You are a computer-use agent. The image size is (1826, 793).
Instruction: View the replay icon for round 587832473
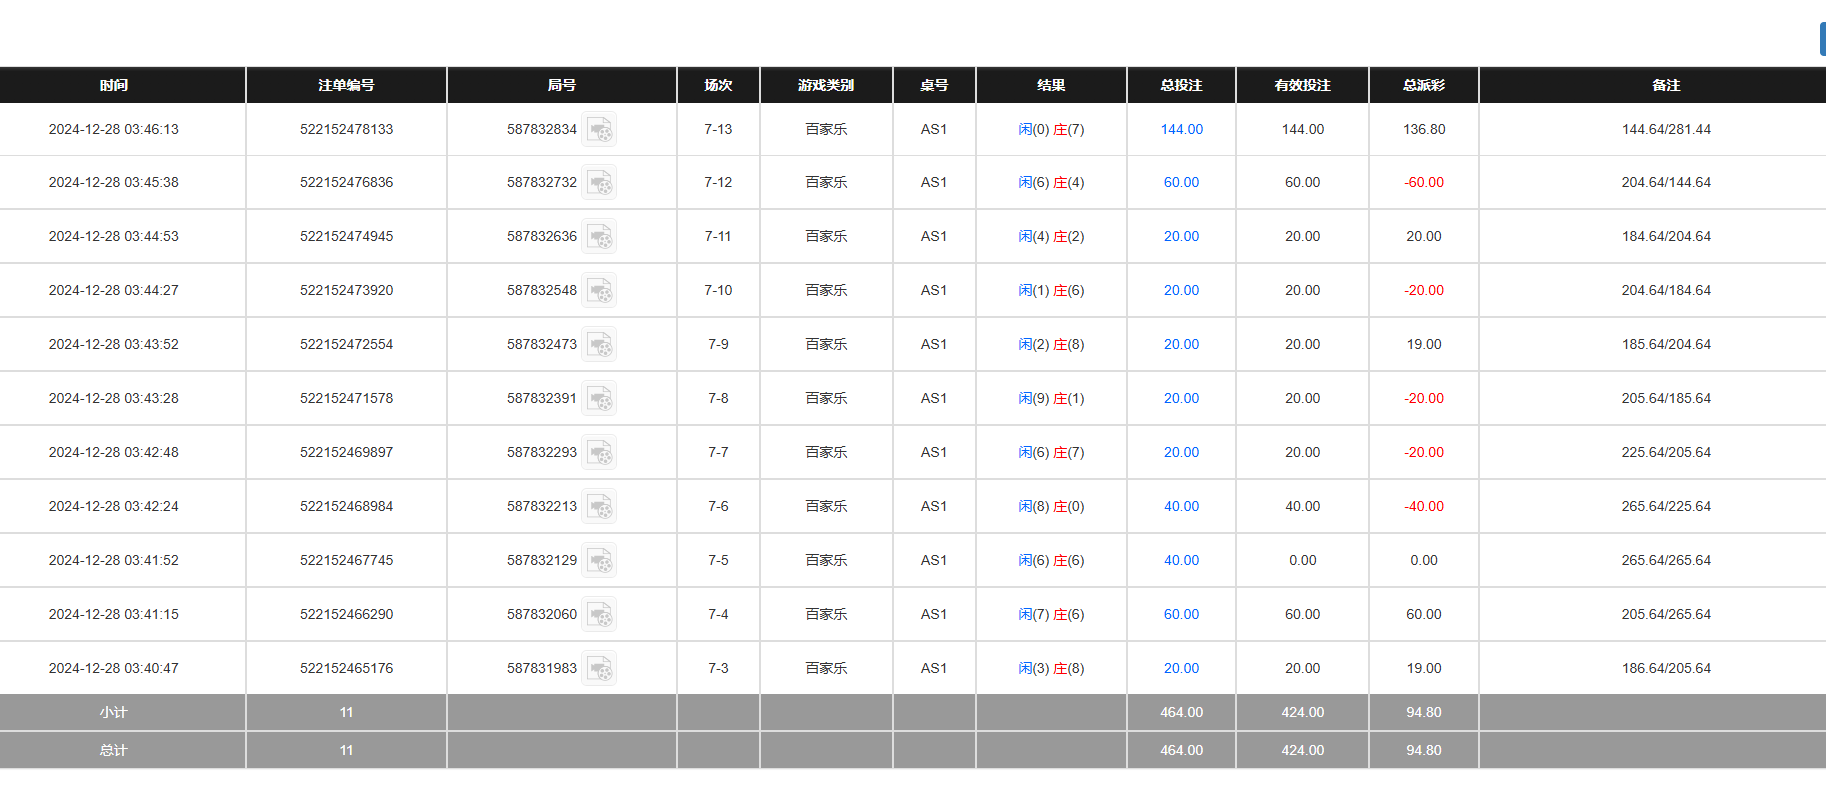[599, 345]
